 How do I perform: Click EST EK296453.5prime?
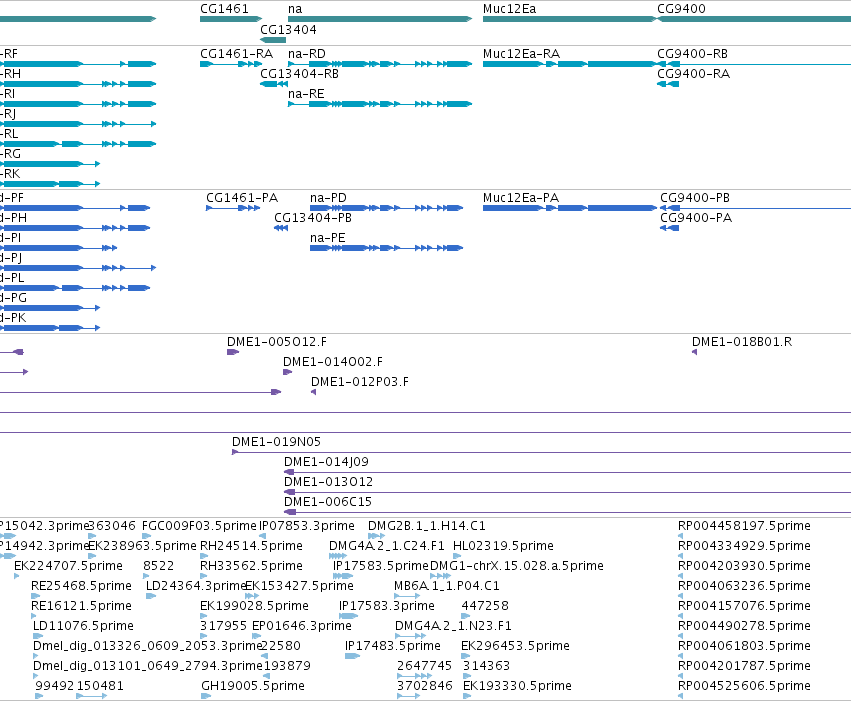pyautogui.click(x=515, y=646)
